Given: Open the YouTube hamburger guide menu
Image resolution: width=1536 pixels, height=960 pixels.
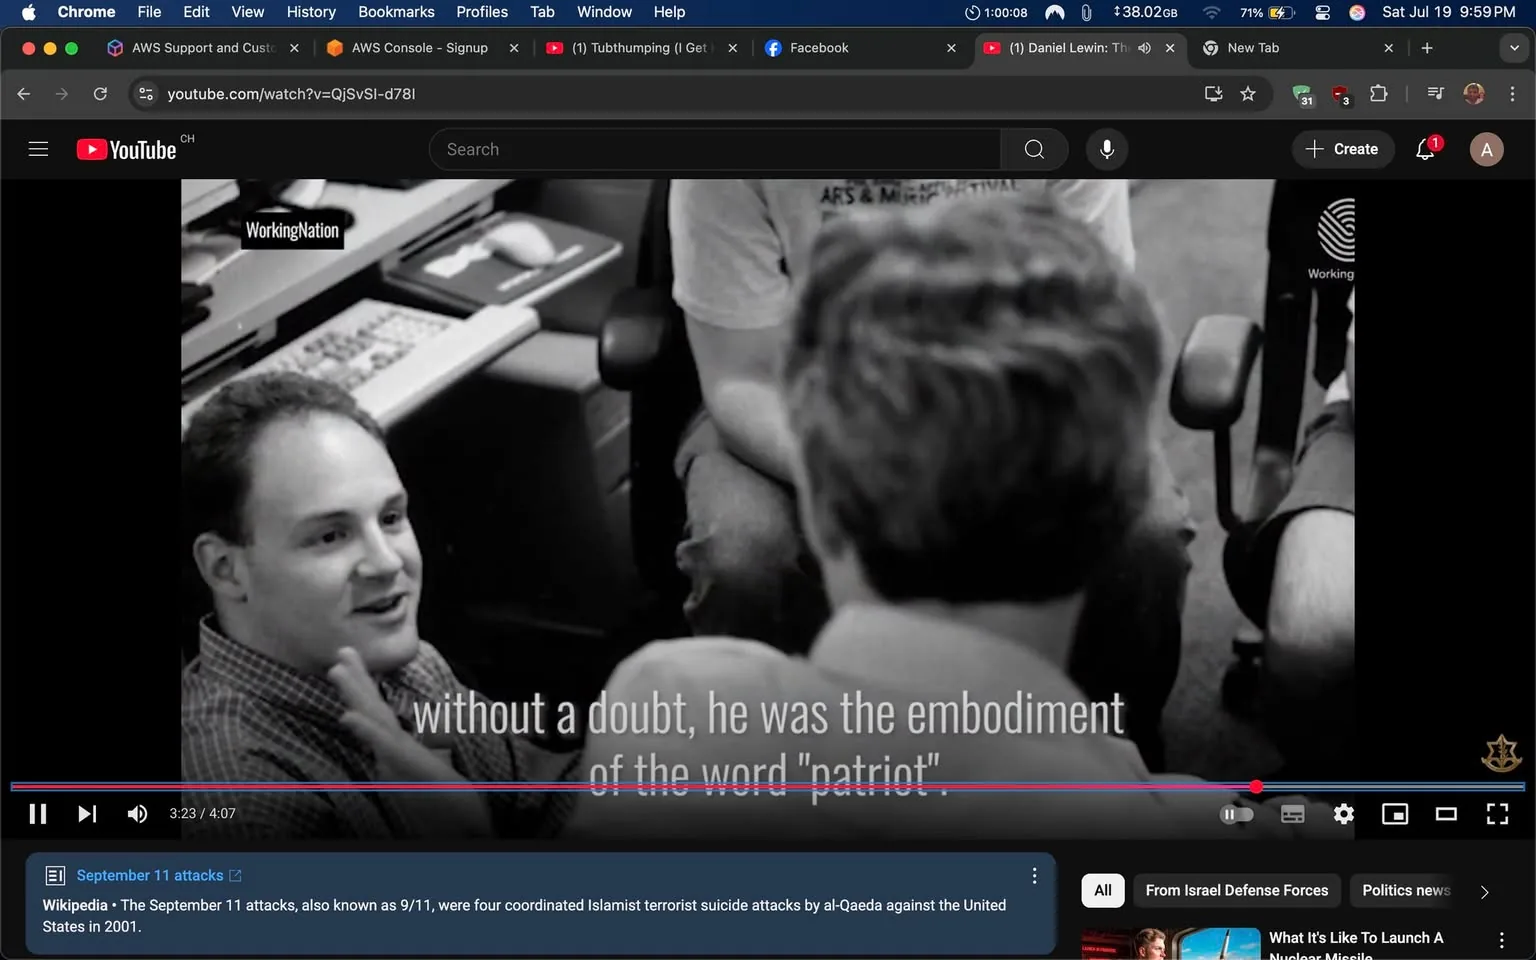Looking at the screenshot, I should coord(38,149).
